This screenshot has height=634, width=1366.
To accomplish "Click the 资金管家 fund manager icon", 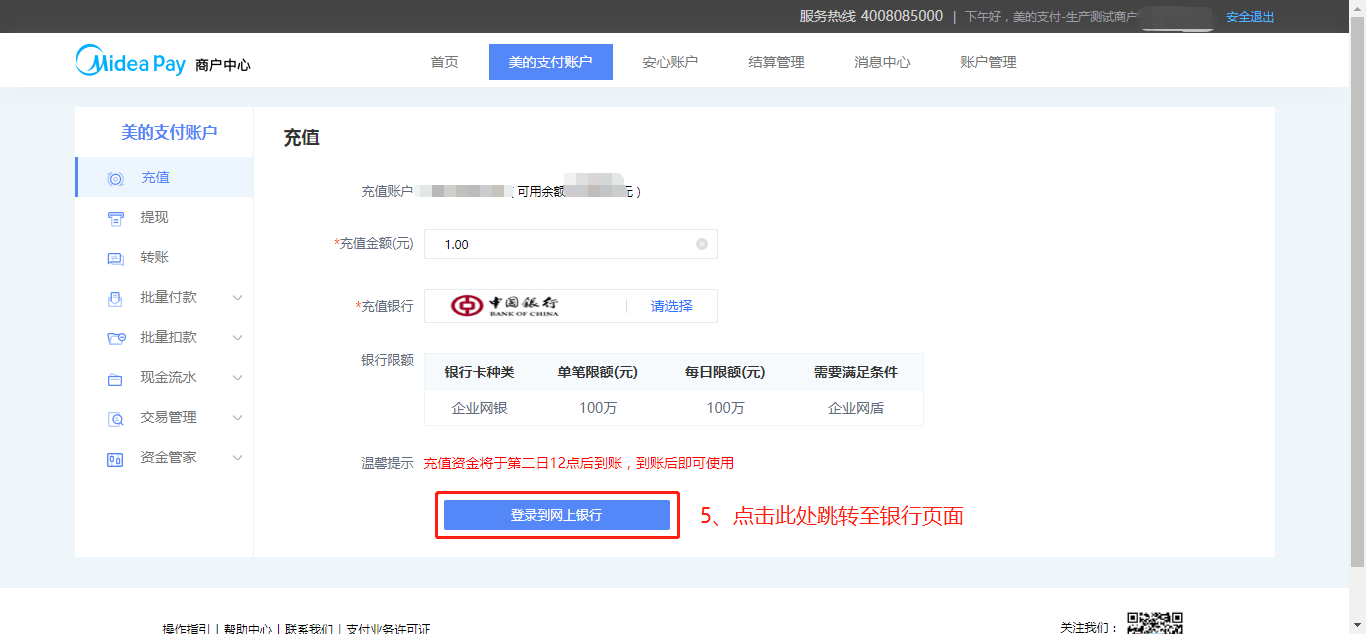I will (x=116, y=459).
